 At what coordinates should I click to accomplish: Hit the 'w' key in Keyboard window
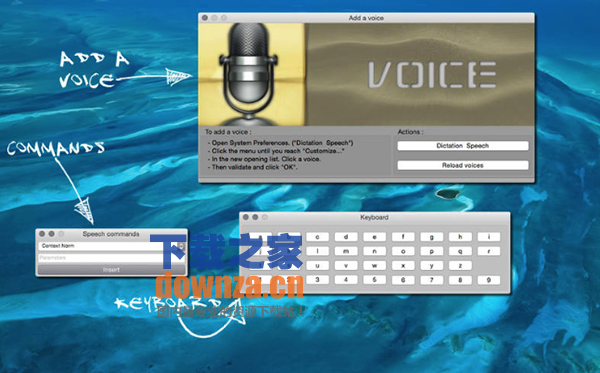(375, 265)
